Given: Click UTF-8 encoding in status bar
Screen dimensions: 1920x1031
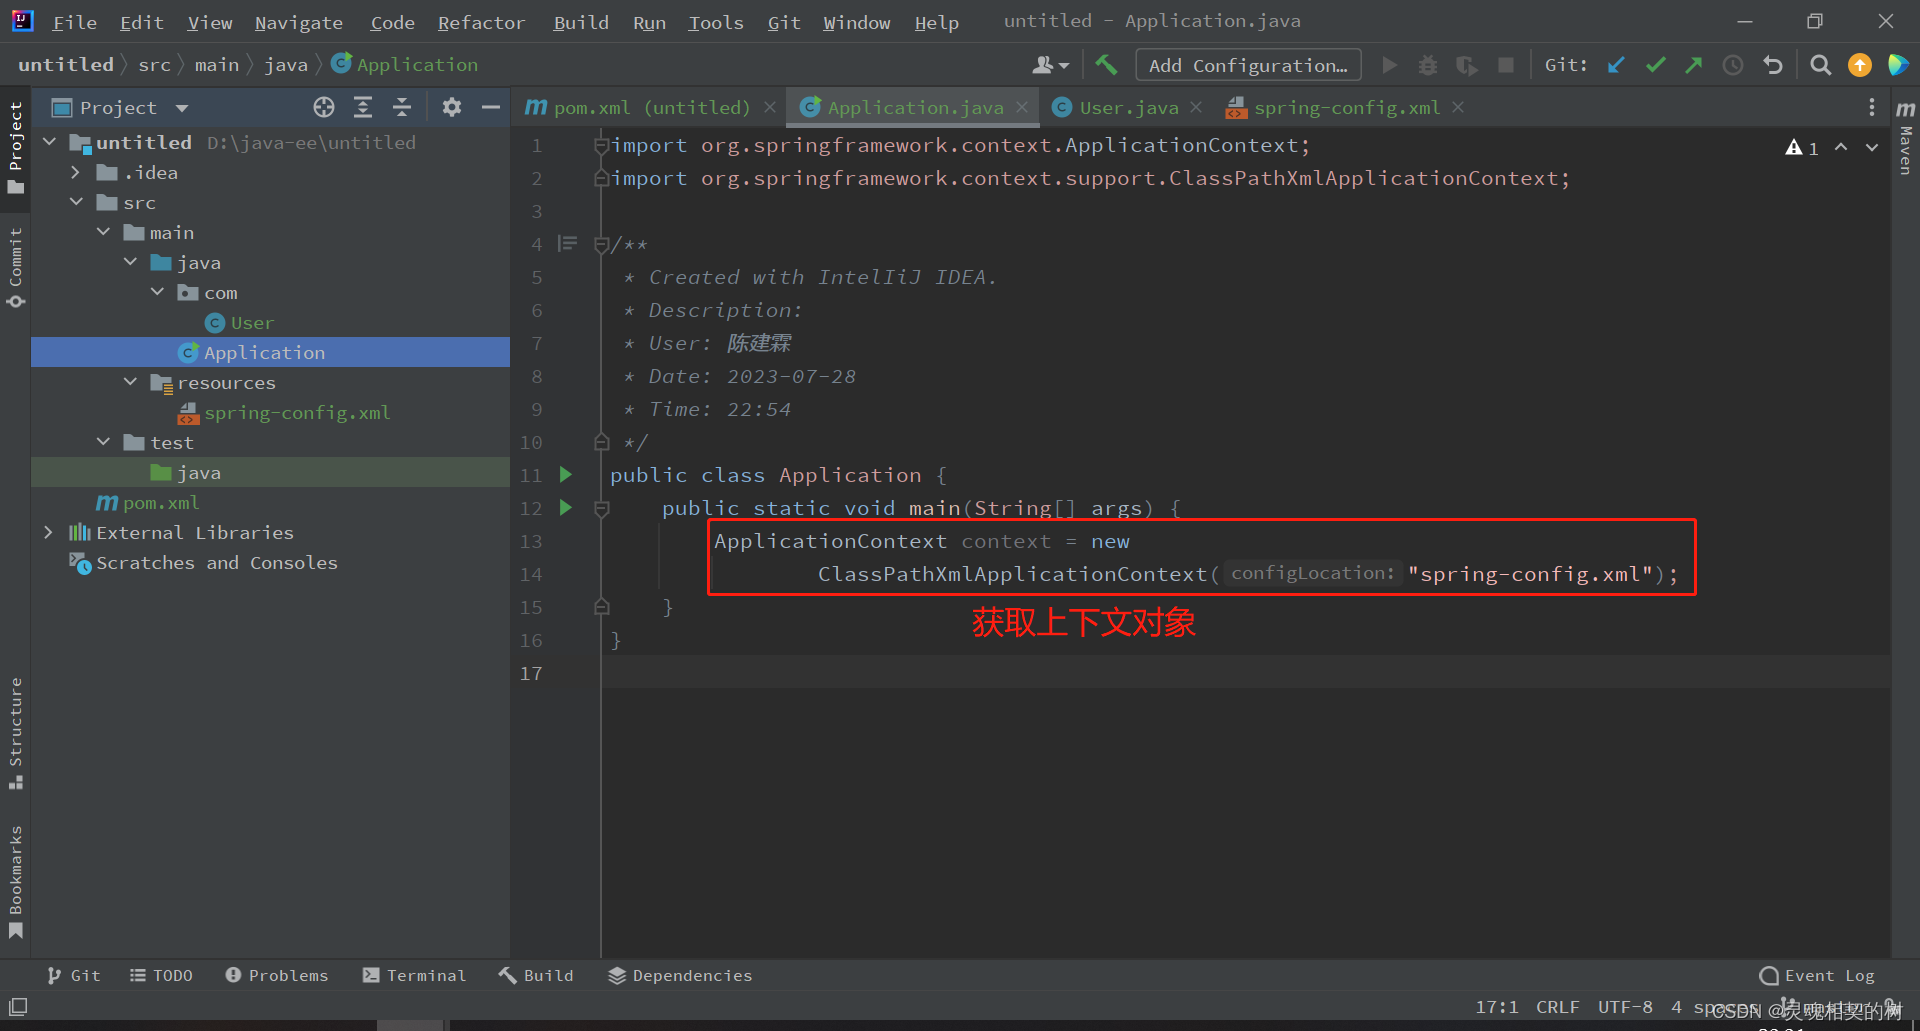Looking at the screenshot, I should click(1625, 1007).
